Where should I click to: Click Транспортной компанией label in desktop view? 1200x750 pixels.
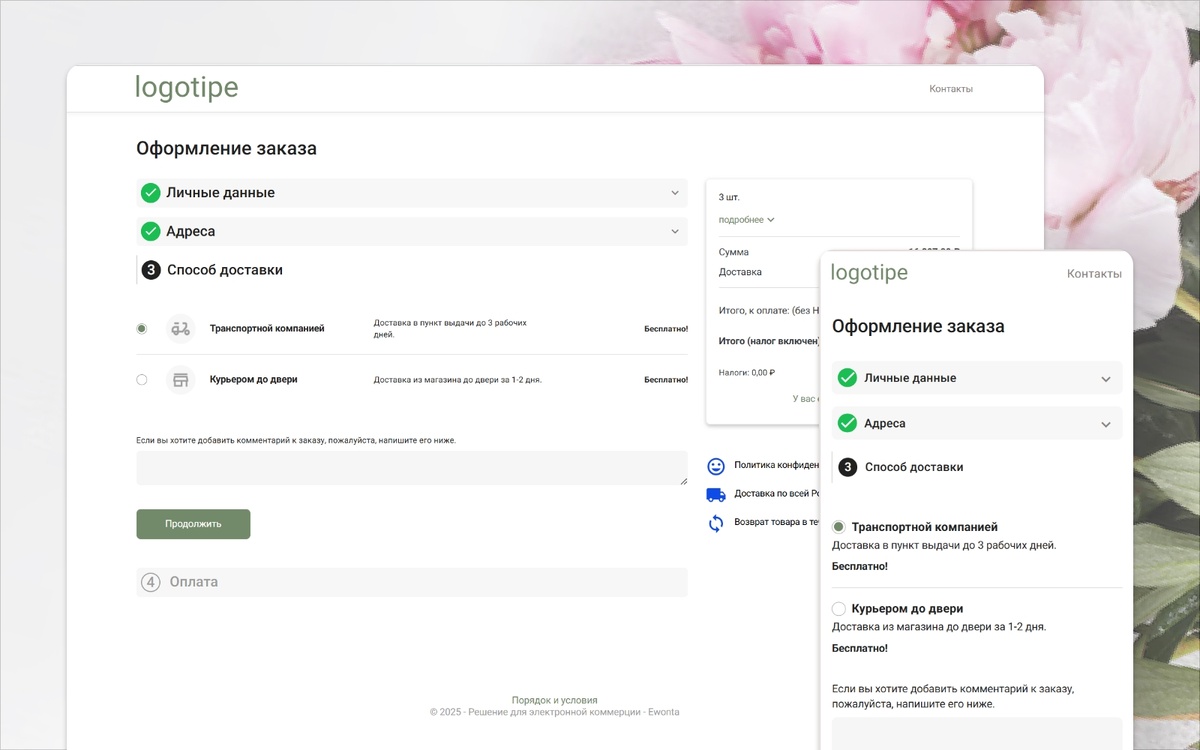coord(267,328)
